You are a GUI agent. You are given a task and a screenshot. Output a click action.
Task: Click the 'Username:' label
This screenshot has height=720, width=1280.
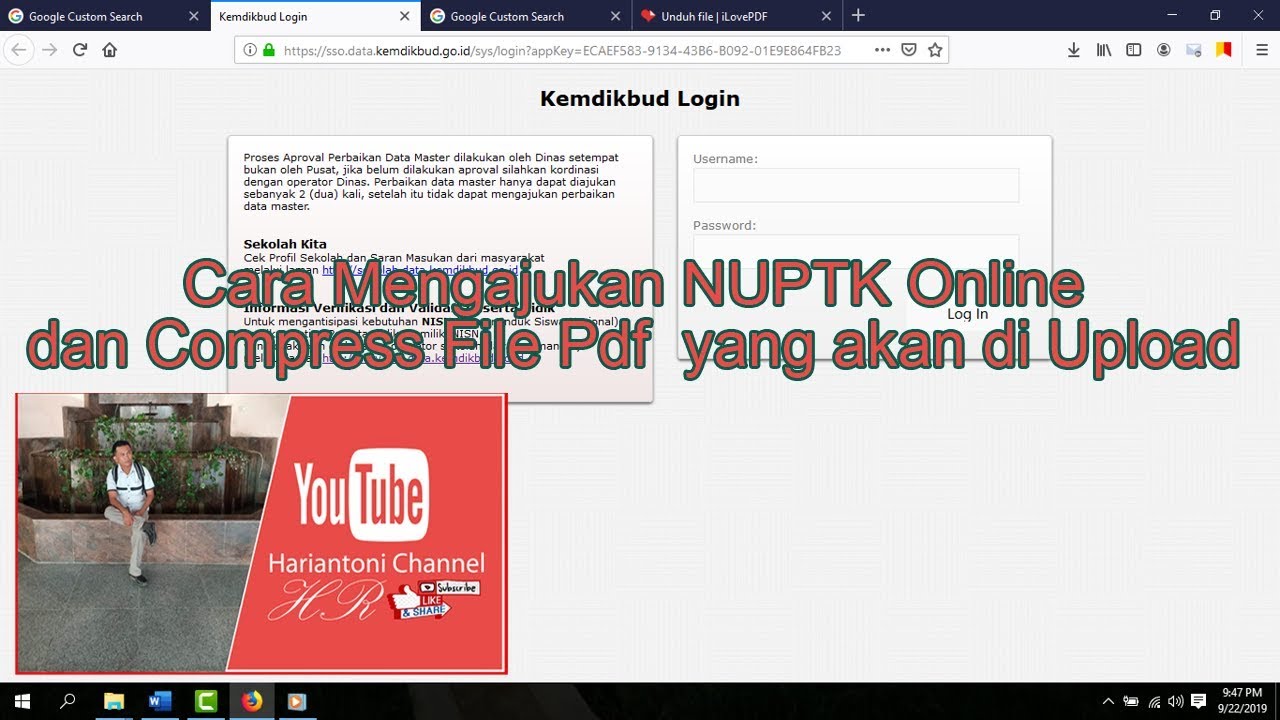(725, 159)
